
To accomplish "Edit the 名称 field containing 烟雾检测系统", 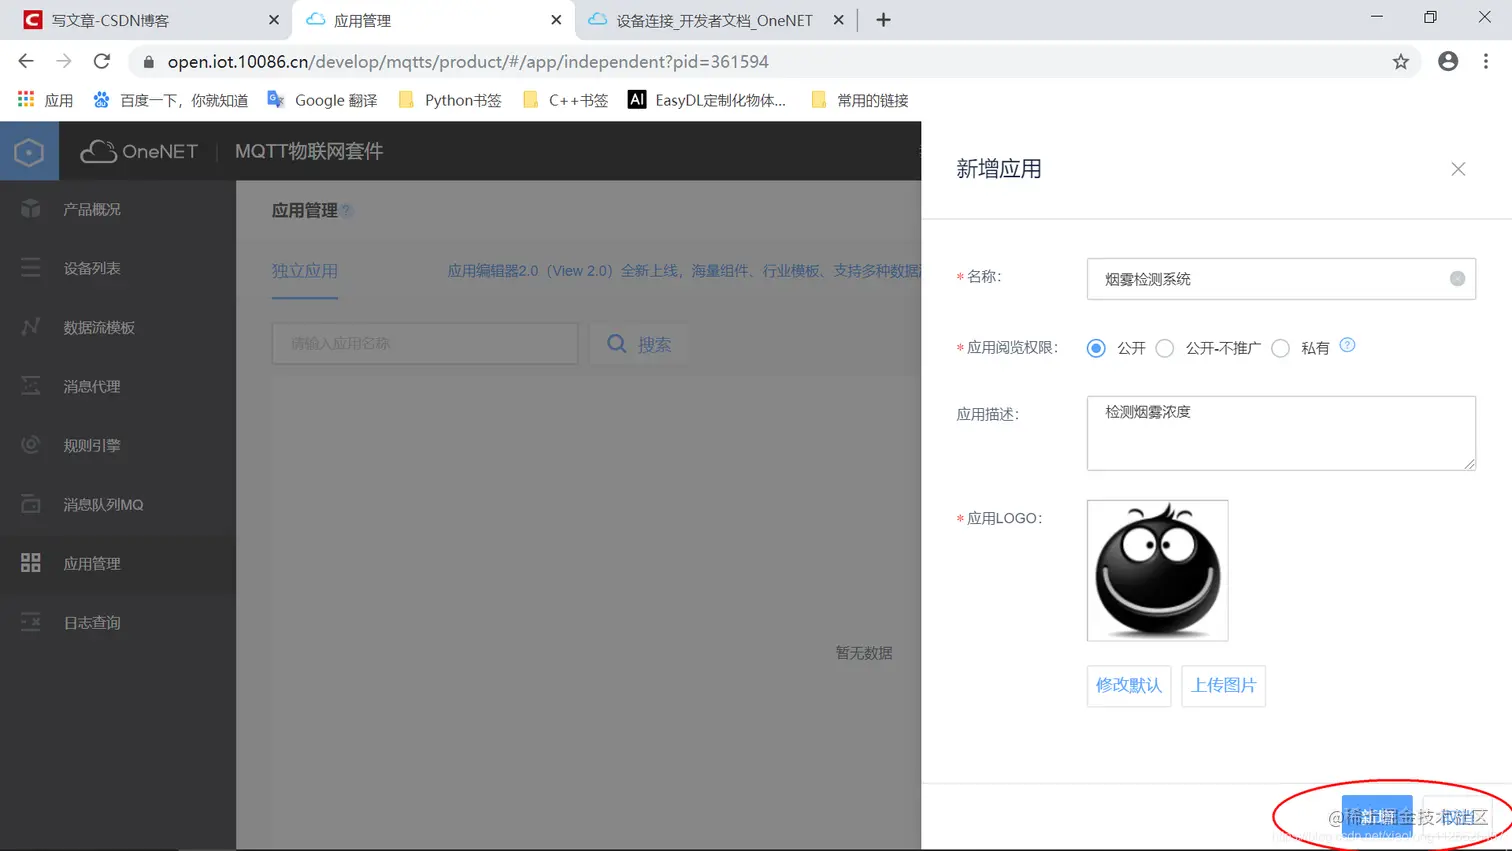I will [x=1281, y=279].
